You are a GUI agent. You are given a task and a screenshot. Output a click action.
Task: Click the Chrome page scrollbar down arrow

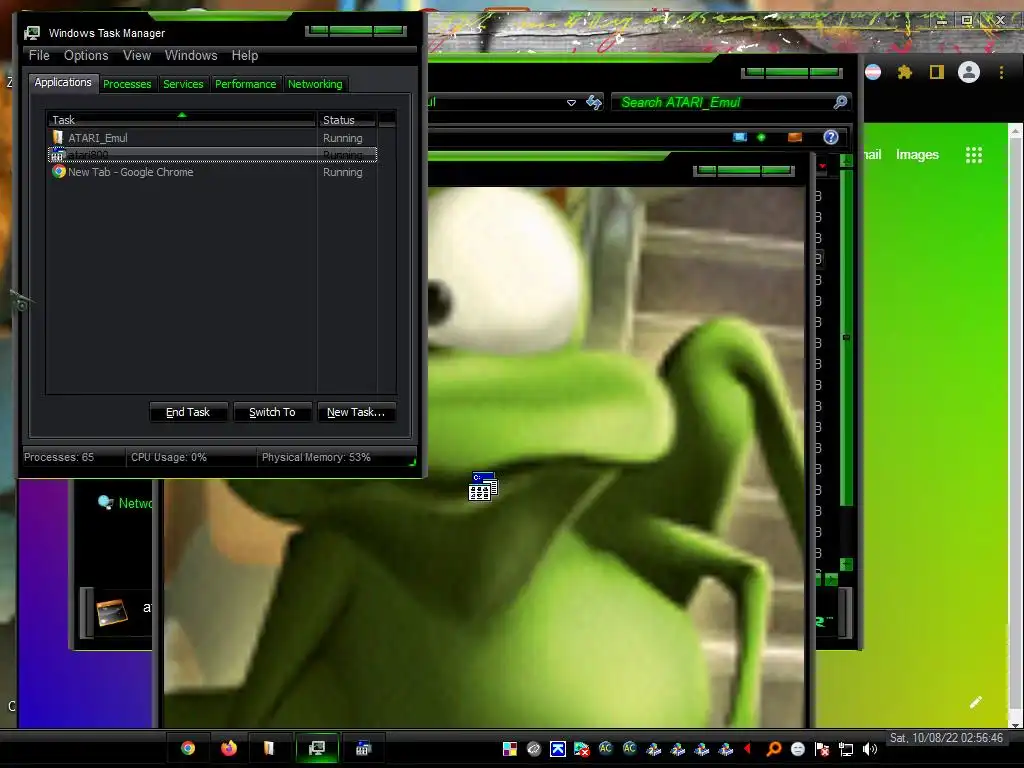point(1016,724)
